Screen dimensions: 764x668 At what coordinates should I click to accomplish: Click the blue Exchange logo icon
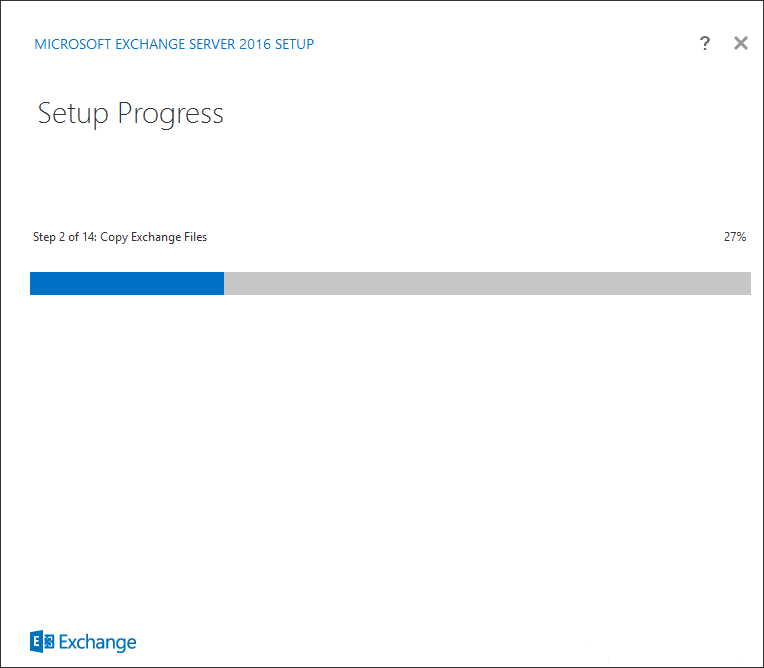(x=42, y=641)
